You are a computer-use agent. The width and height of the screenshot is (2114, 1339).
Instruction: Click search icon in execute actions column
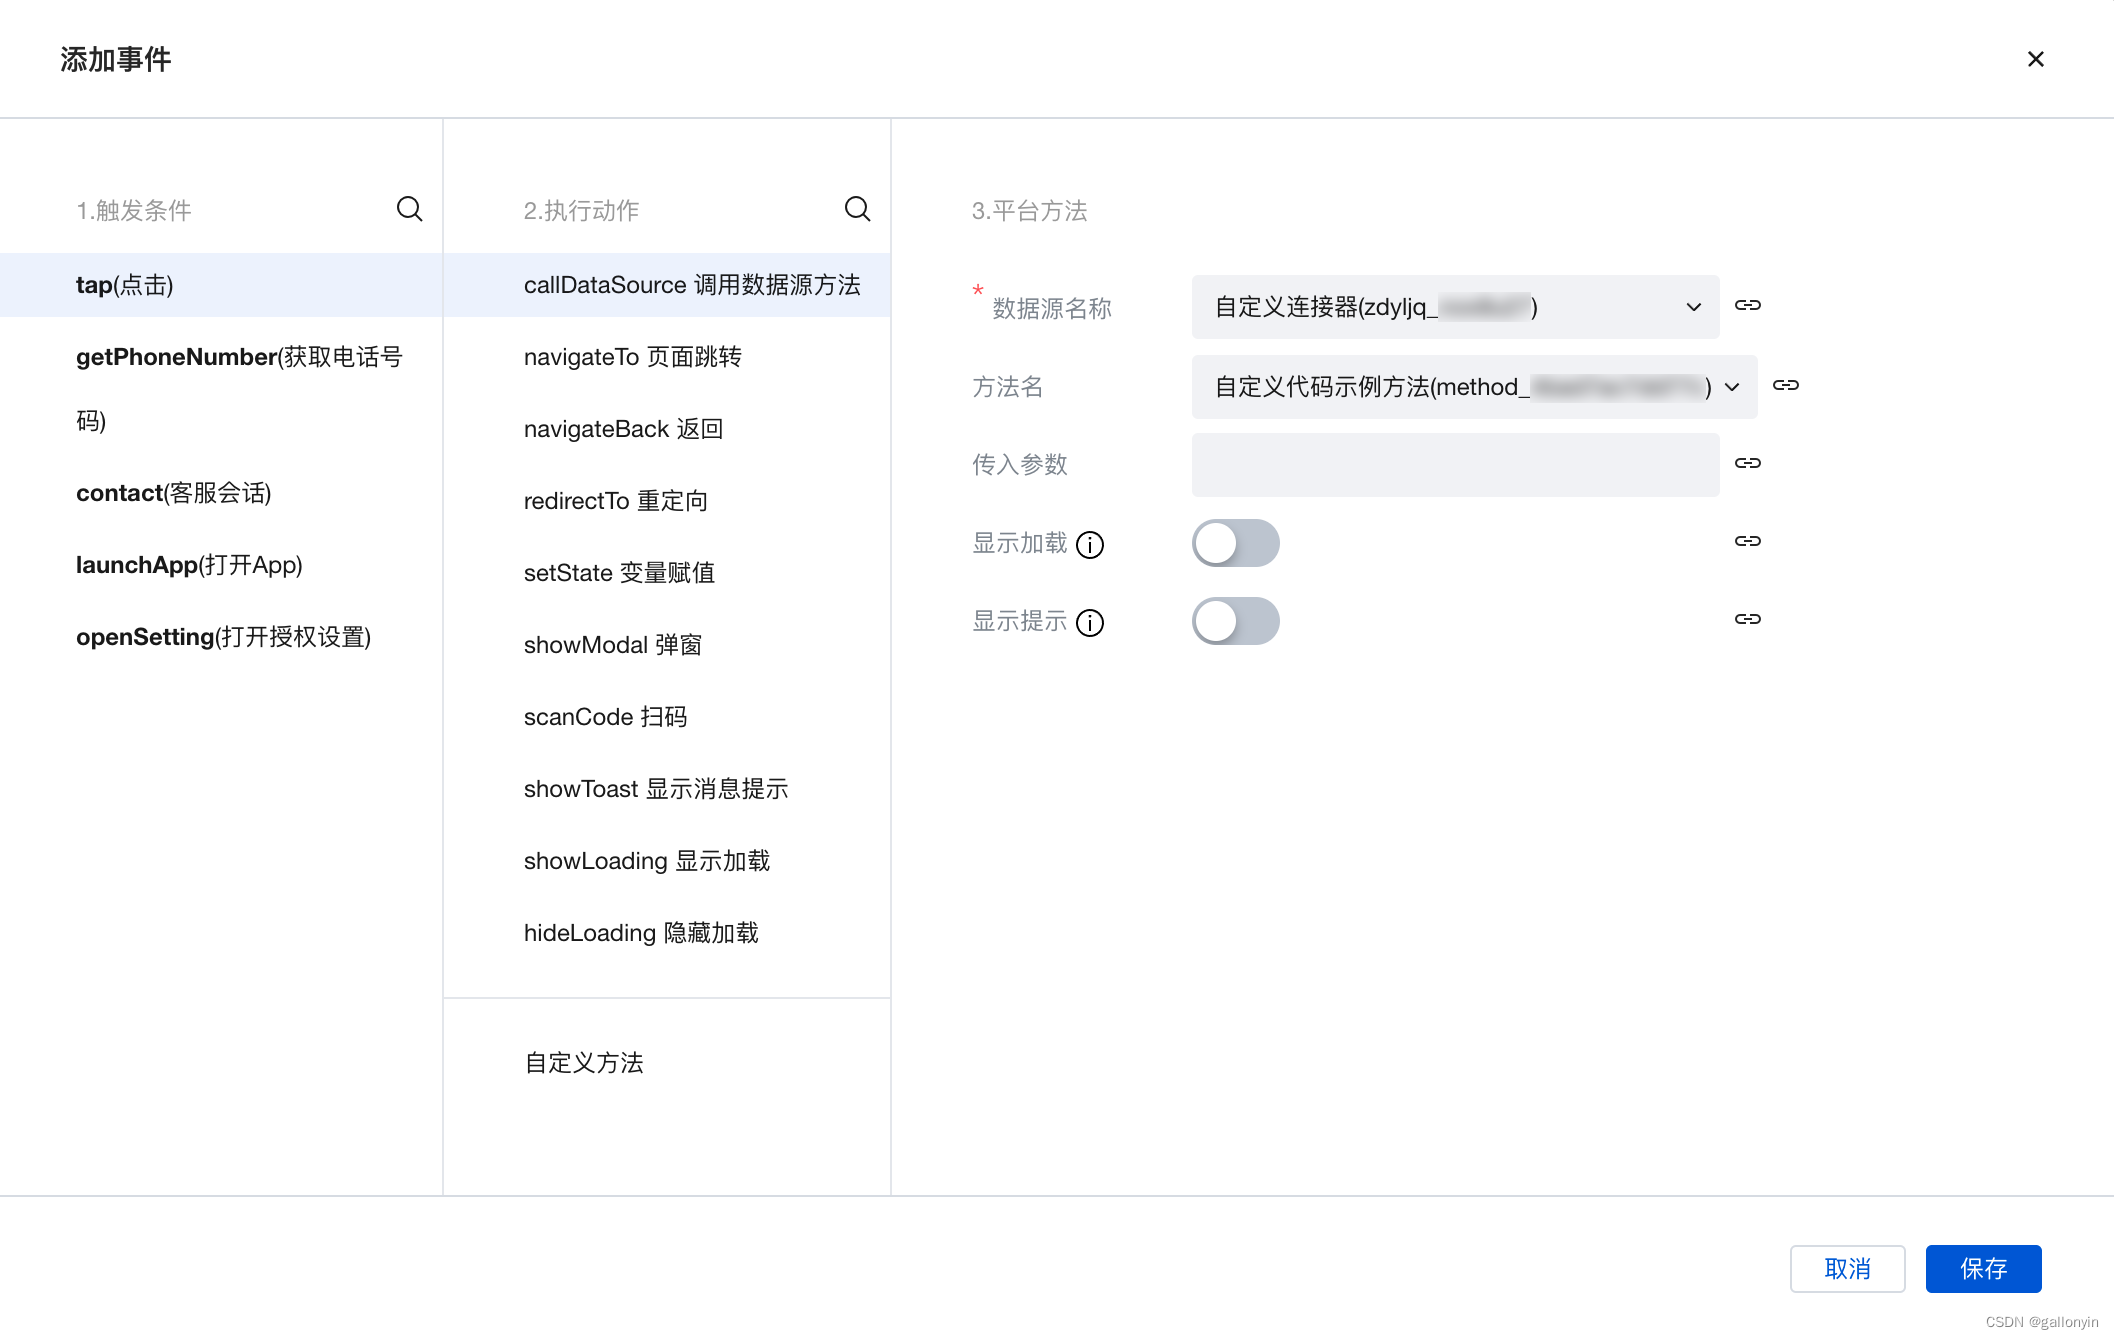point(857,209)
